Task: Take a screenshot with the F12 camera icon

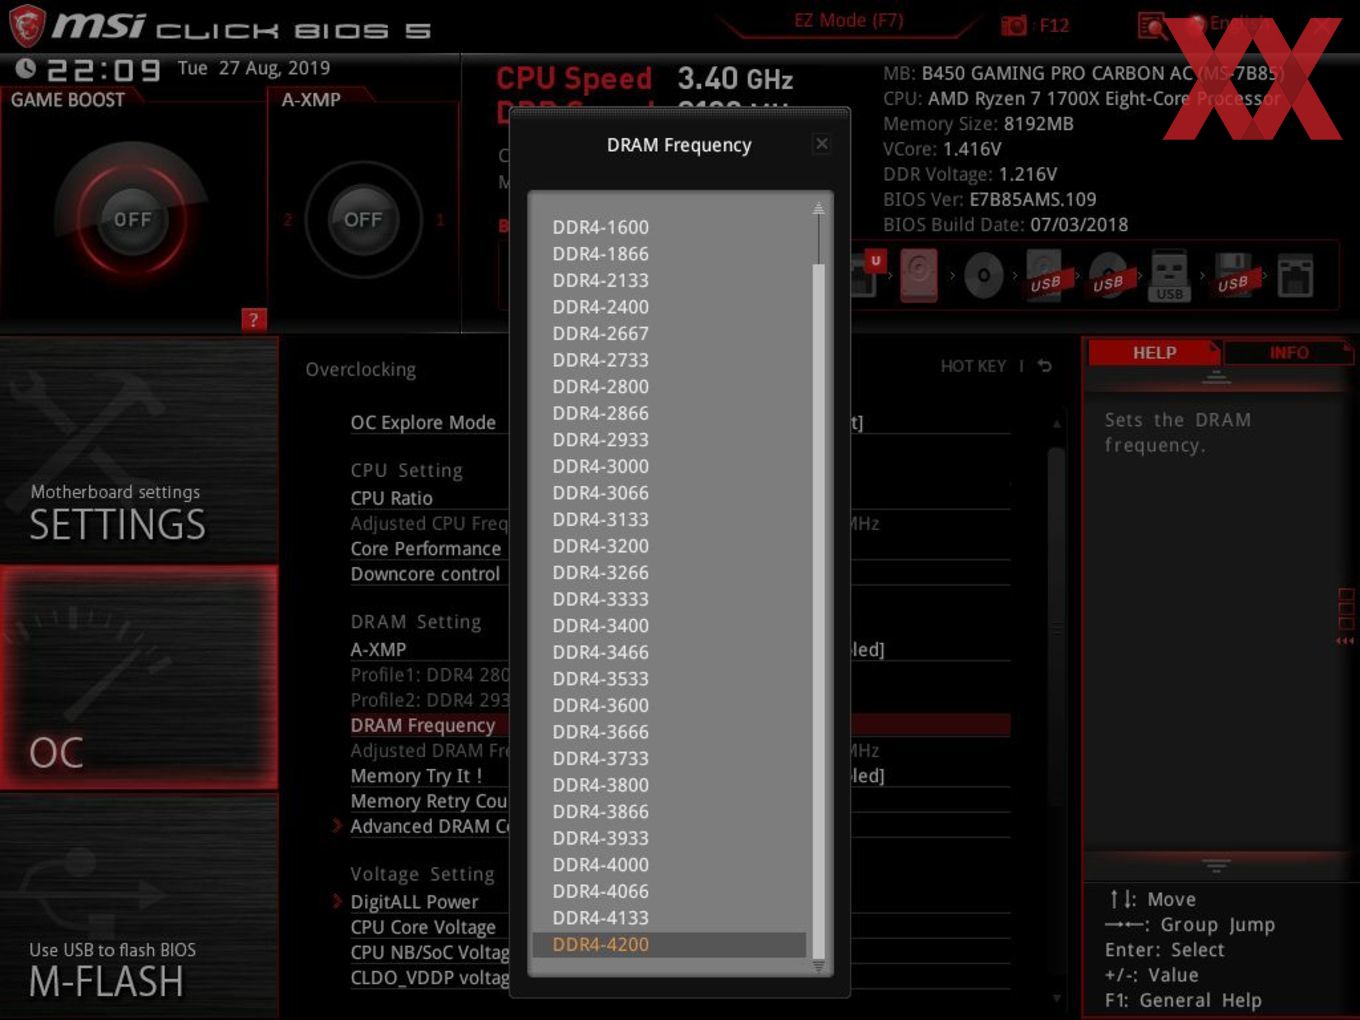Action: 1014,26
